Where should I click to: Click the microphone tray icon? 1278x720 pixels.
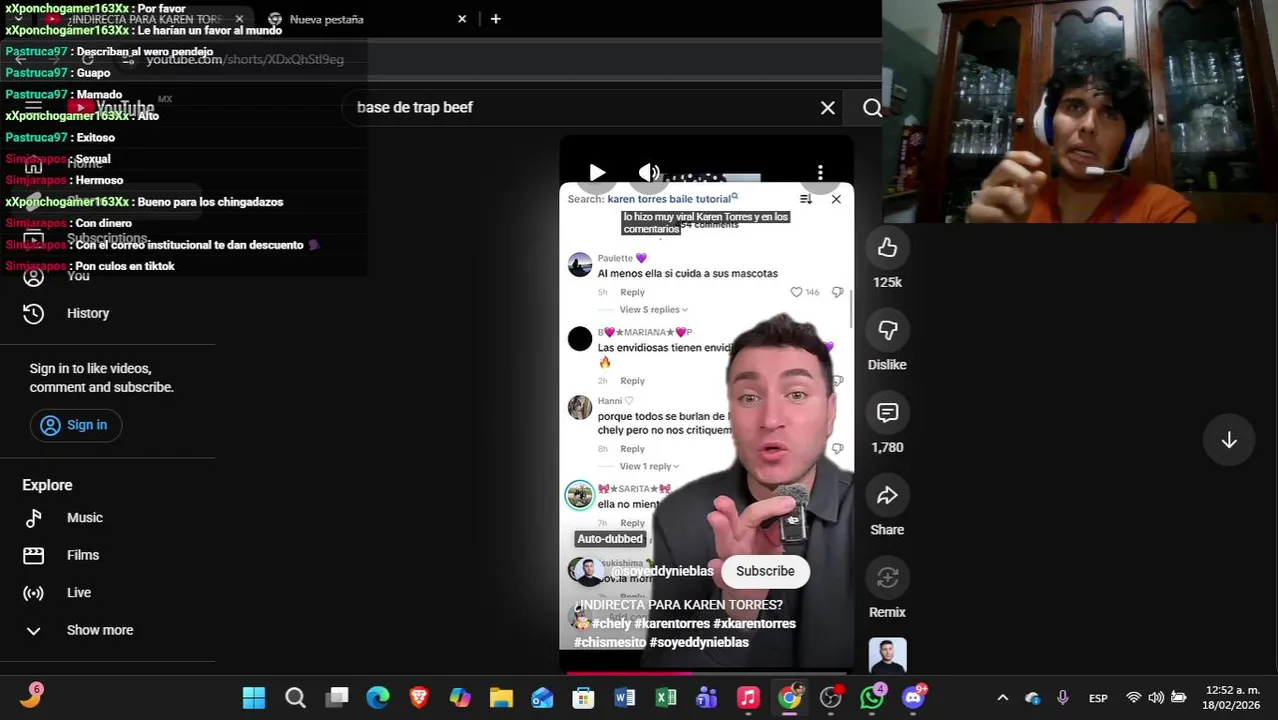(x=1063, y=698)
